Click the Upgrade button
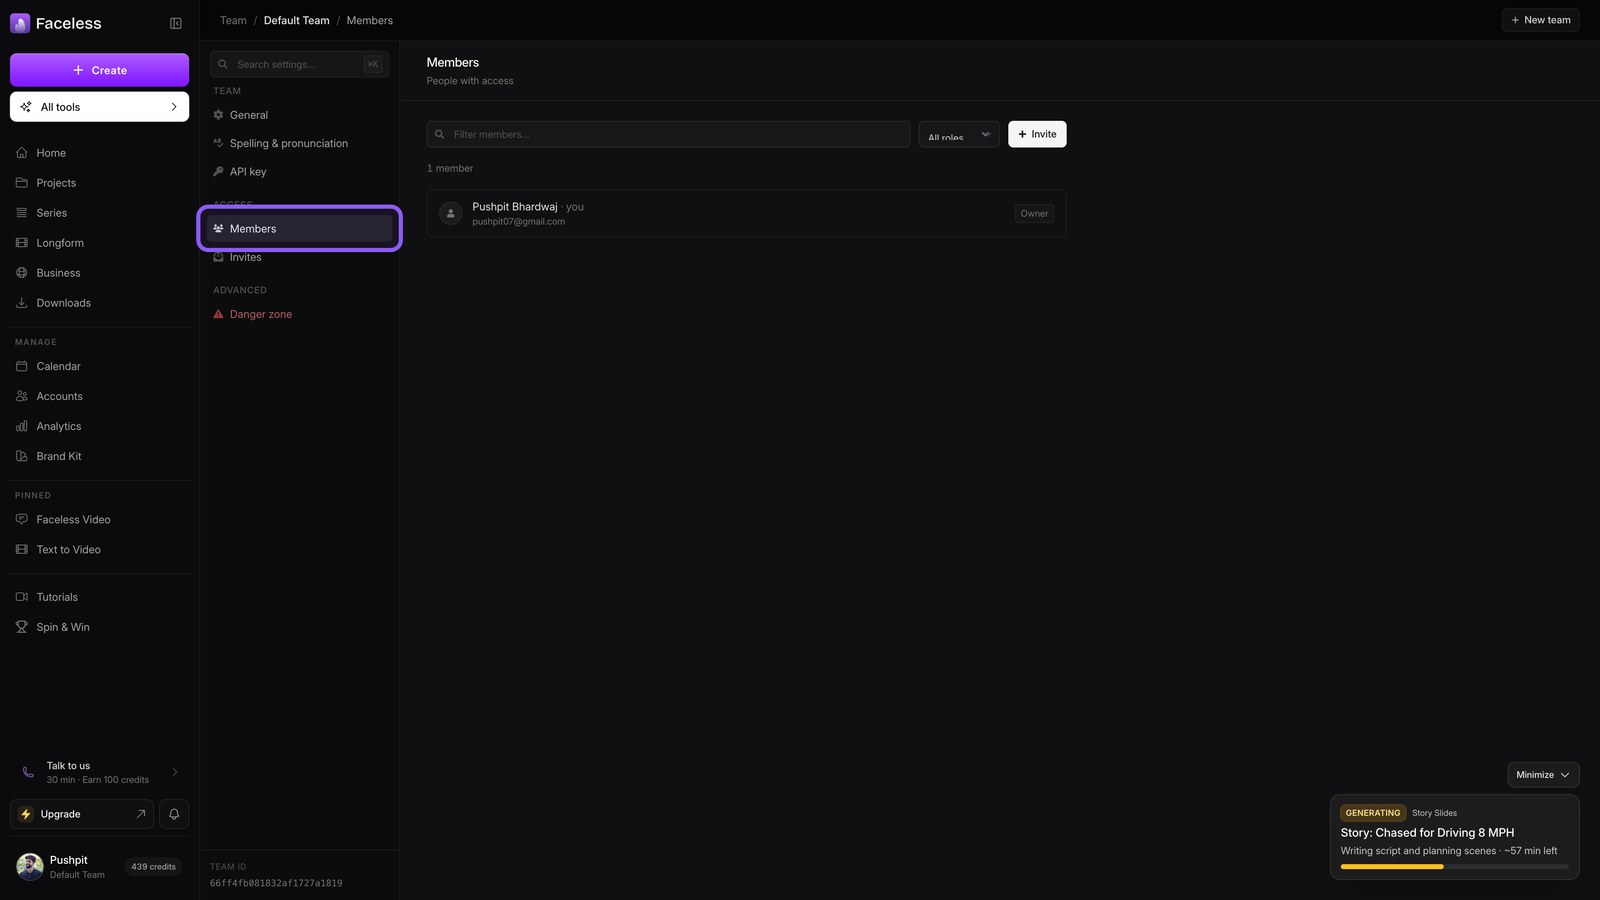1600x900 pixels. pos(82,814)
